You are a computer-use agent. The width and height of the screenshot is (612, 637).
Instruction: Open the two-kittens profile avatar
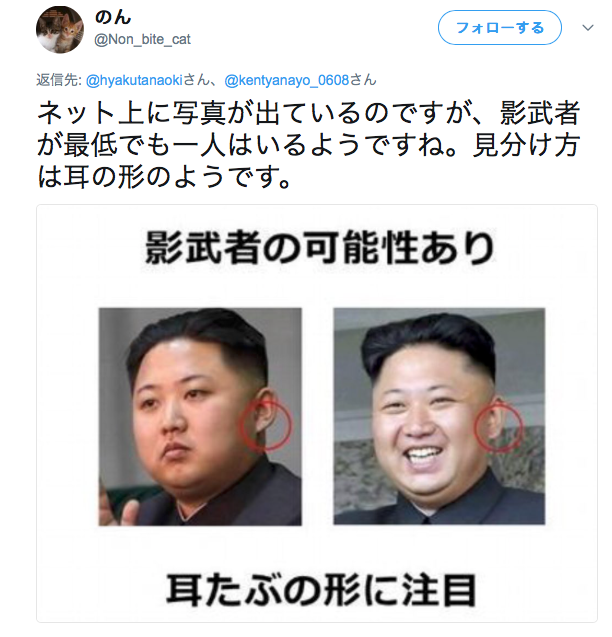60,29
